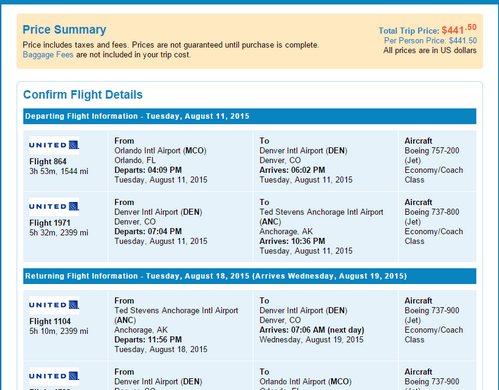
Task: Click Departs 11:56 PM from Anchorage
Action: (x=148, y=340)
